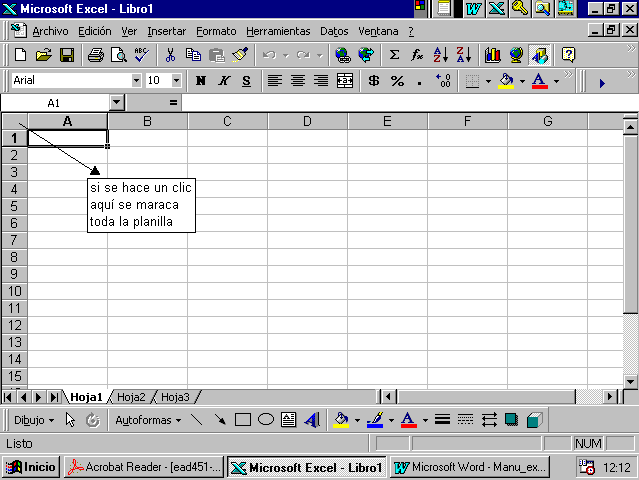Open the Formato menu
The height and width of the screenshot is (480, 639).
tap(216, 31)
